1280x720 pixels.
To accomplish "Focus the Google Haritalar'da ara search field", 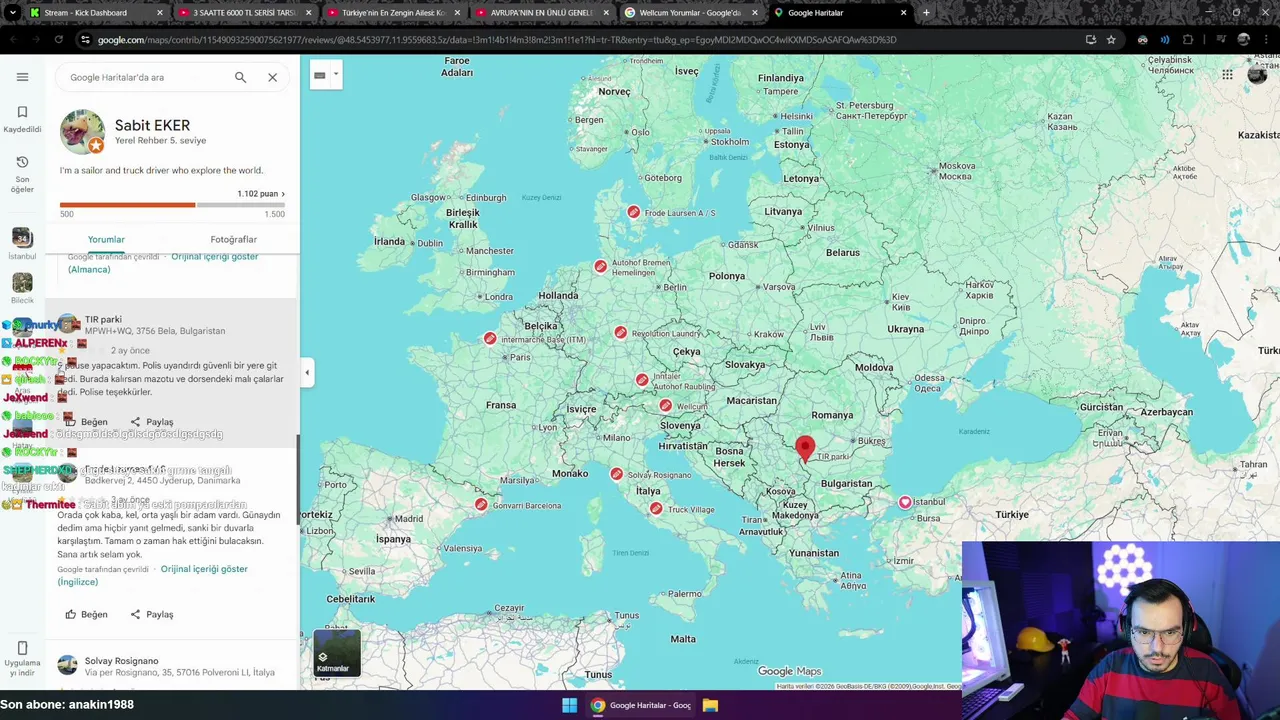I will [x=145, y=77].
